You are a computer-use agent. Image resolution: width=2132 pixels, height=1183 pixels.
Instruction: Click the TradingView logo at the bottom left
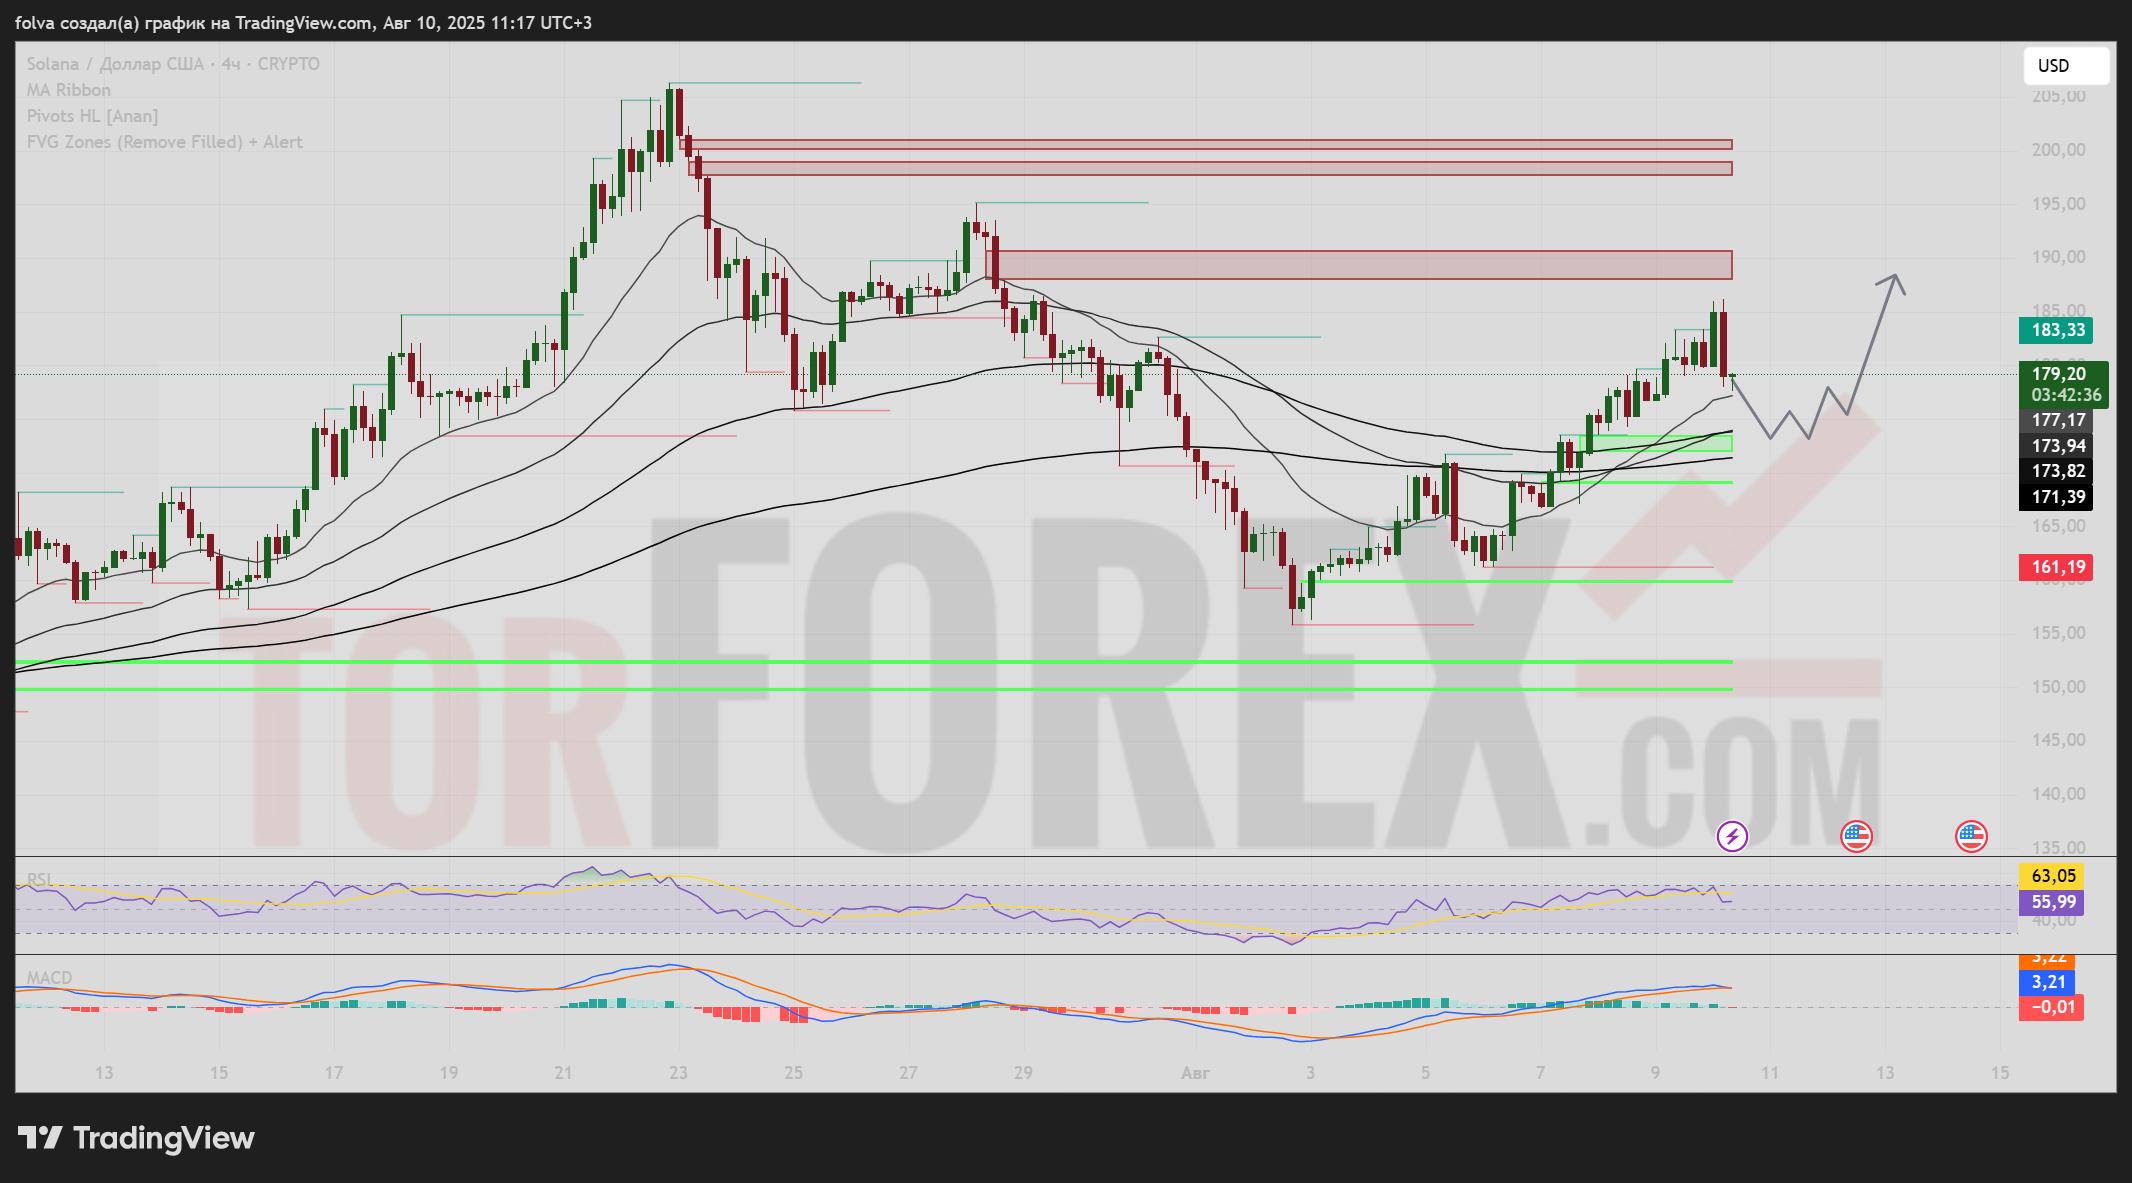[136, 1138]
